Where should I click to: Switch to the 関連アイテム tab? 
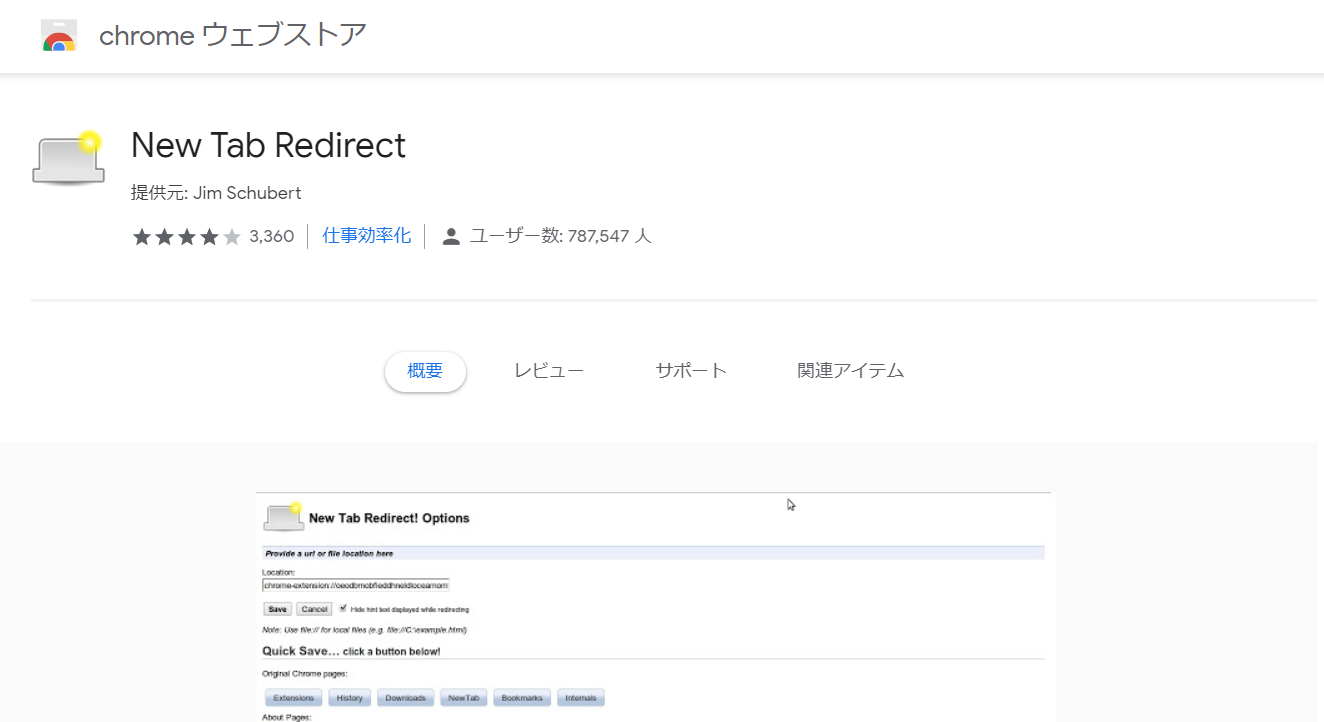pyautogui.click(x=851, y=371)
